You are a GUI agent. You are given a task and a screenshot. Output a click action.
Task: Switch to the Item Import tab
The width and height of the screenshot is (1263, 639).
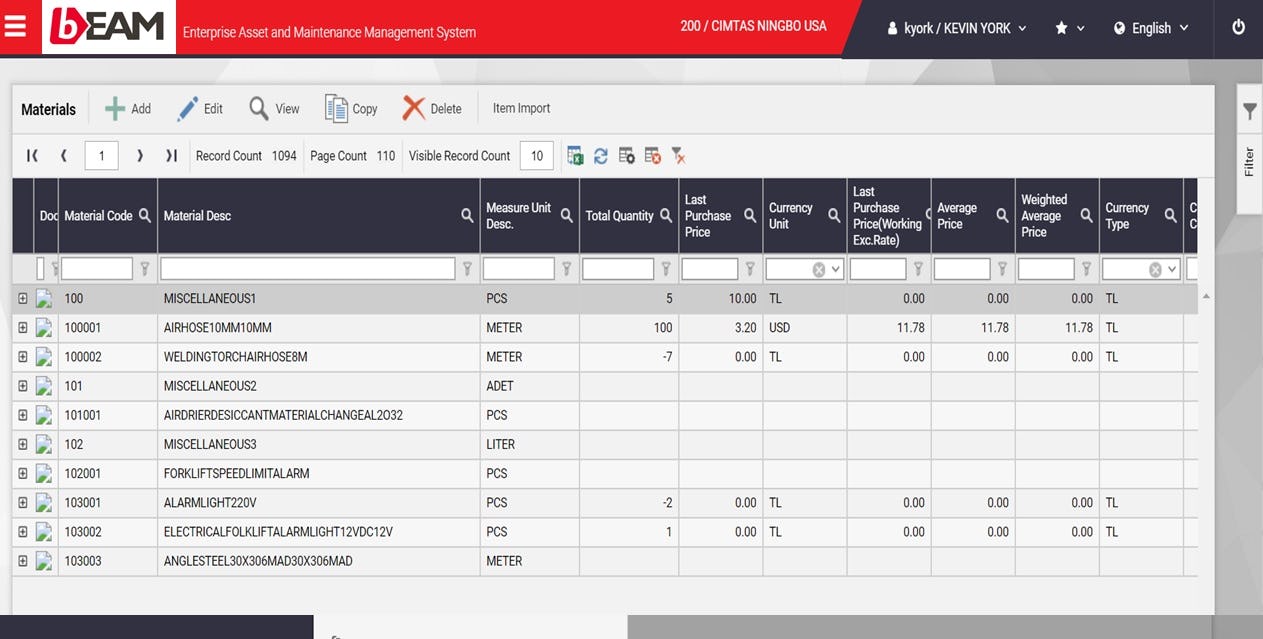tap(521, 108)
